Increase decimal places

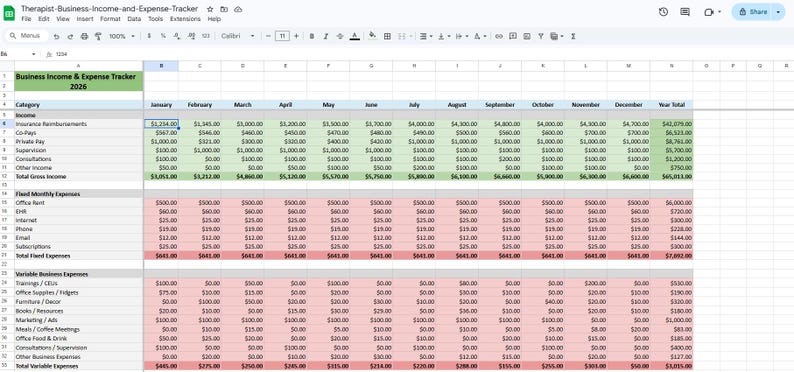(191, 36)
